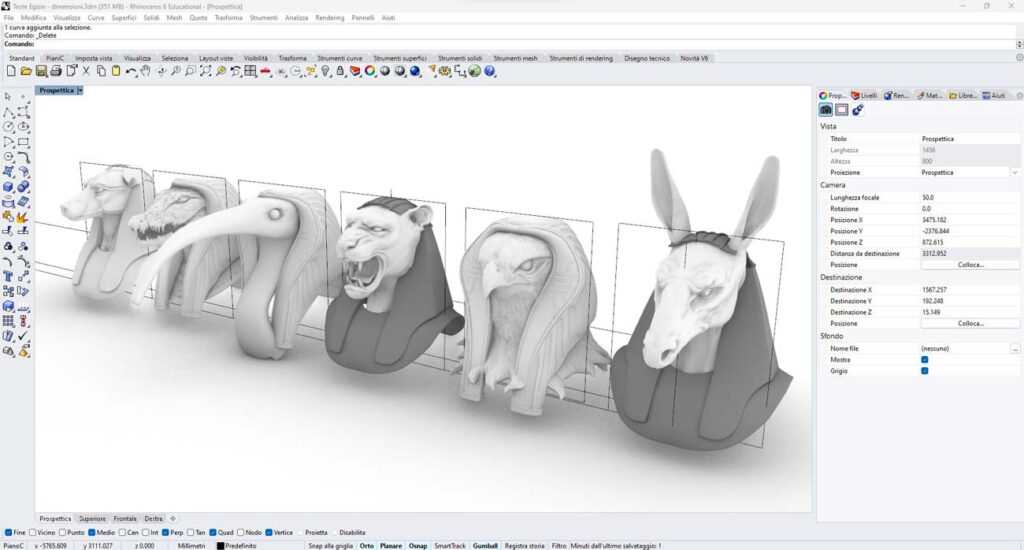Click the red car icon
The image size is (1024, 550).
point(265,71)
